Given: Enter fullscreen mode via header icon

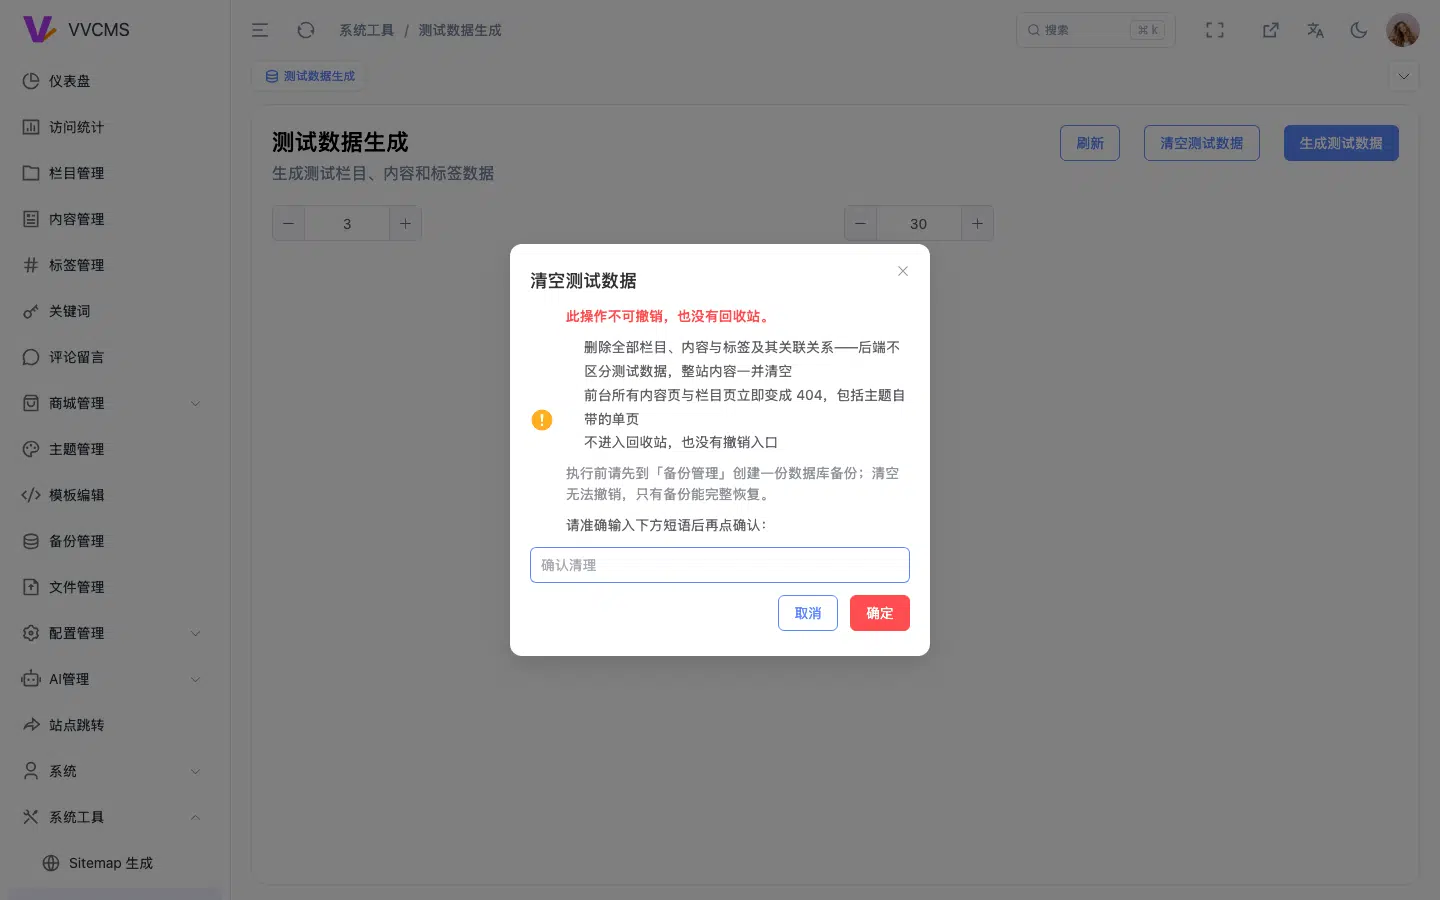Looking at the screenshot, I should [x=1215, y=30].
